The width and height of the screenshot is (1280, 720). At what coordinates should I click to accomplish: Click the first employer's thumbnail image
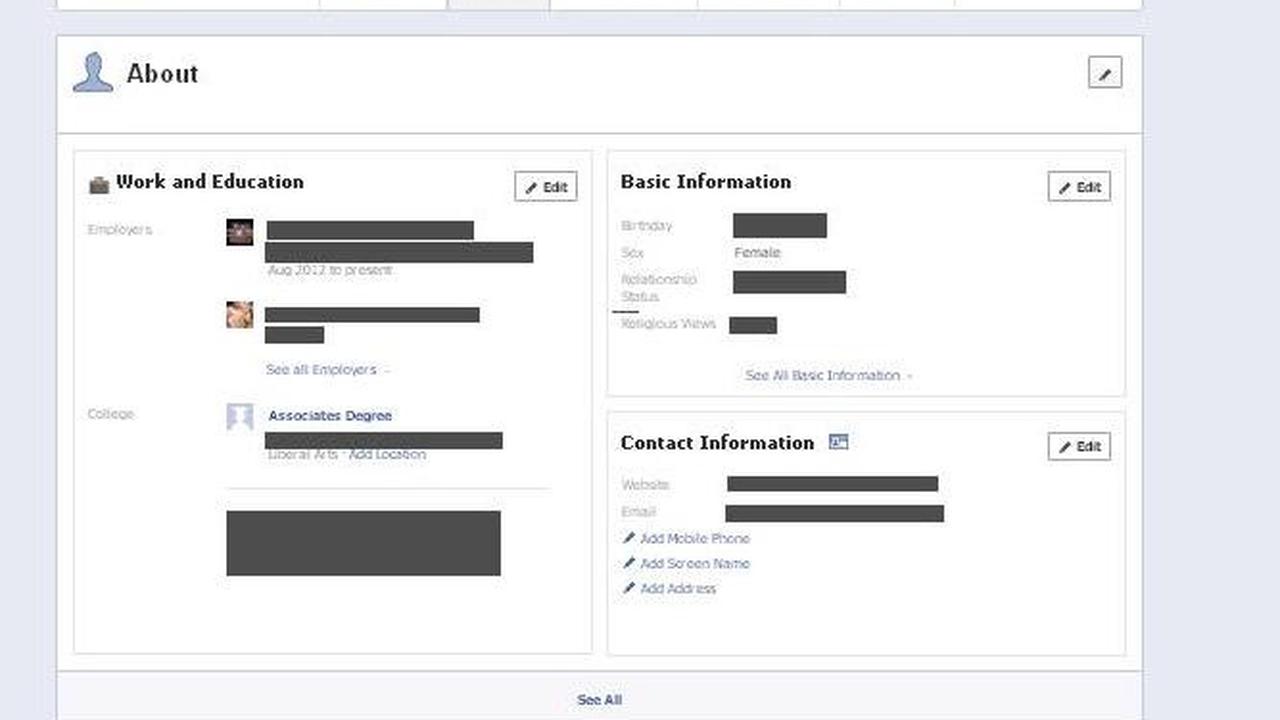pyautogui.click(x=239, y=232)
